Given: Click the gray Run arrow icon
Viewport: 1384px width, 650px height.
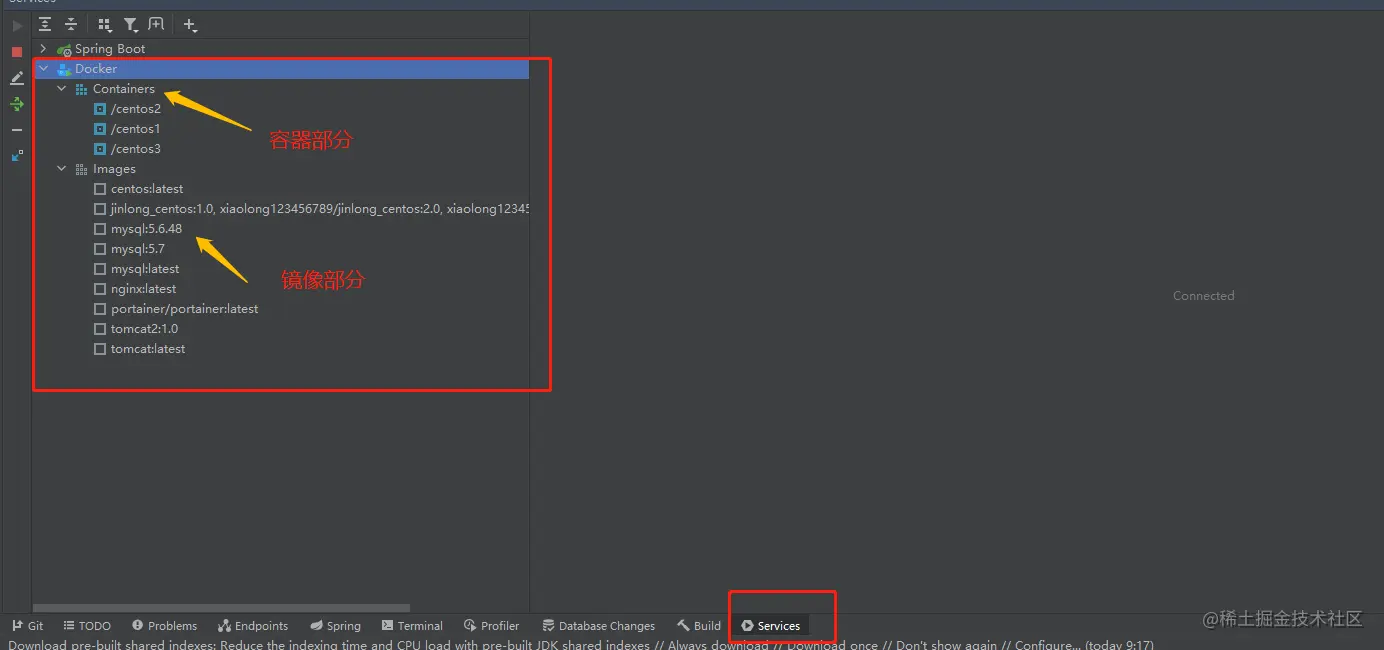Looking at the screenshot, I should [17, 26].
